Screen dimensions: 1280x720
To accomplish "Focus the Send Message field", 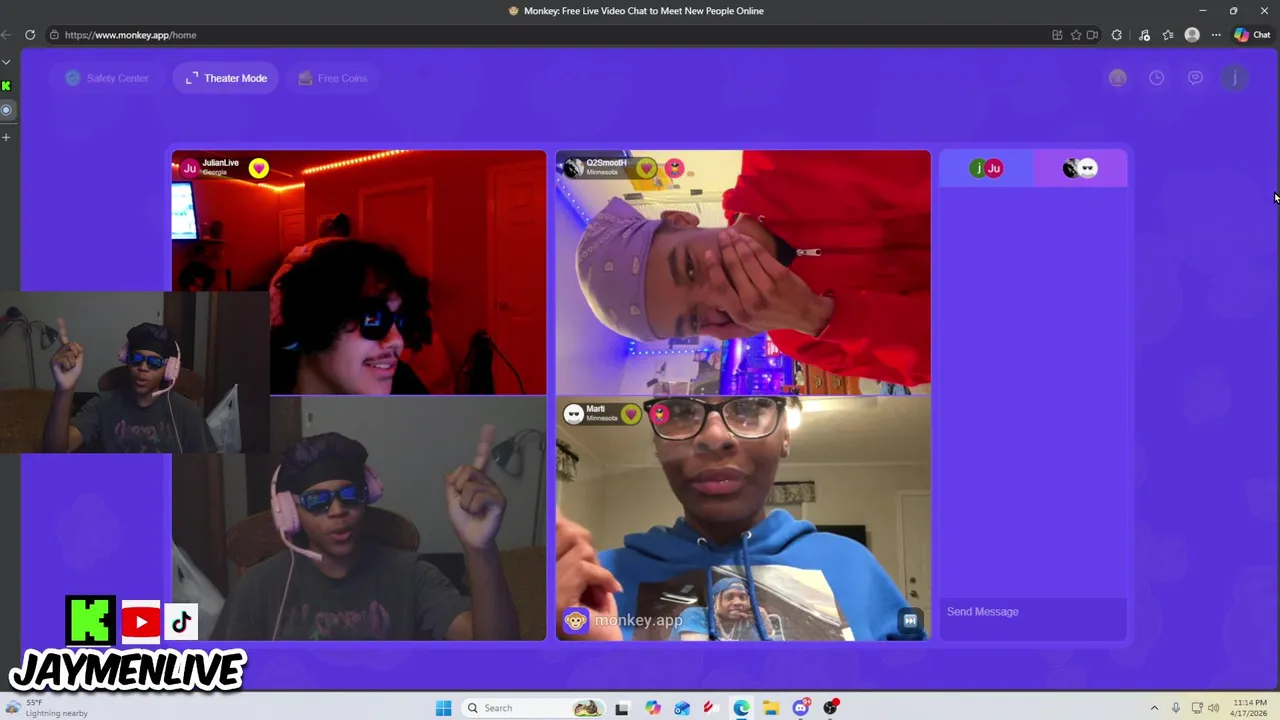I will coord(1033,612).
